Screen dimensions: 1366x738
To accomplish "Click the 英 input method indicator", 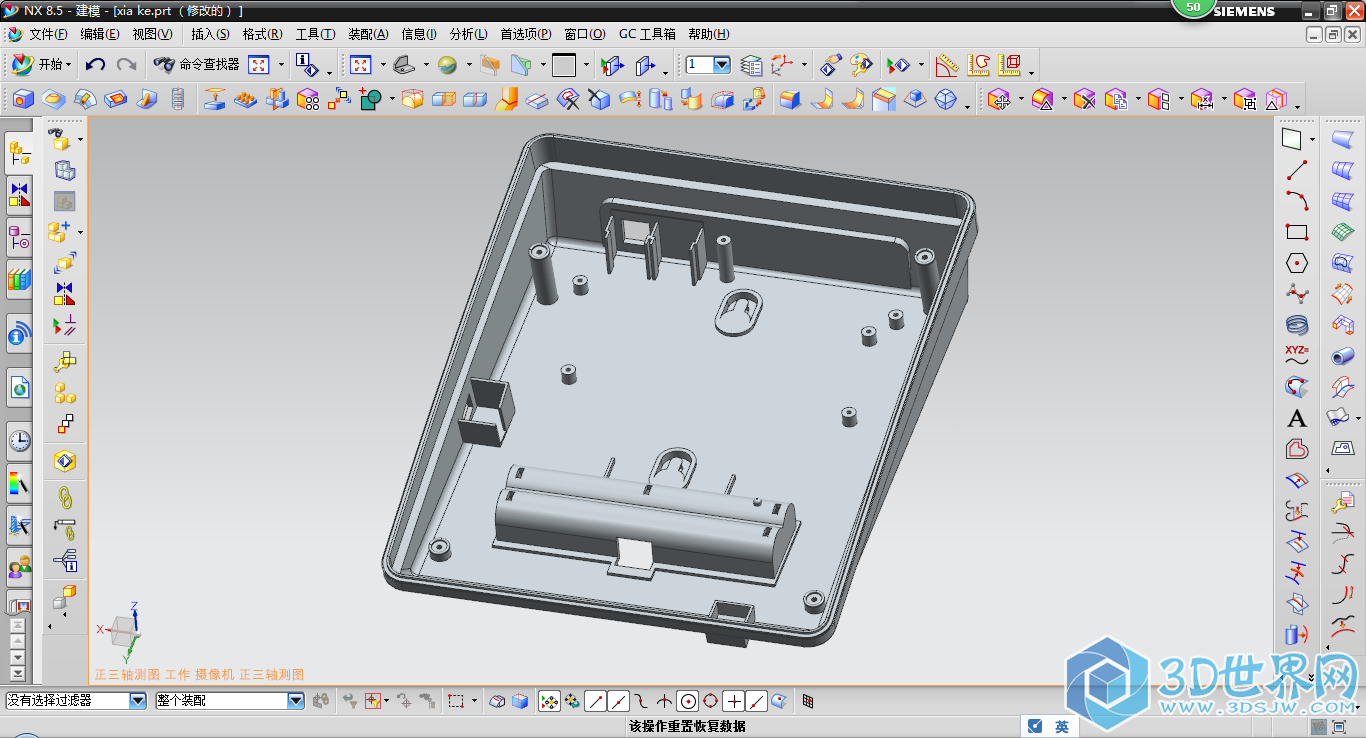I will click(x=1061, y=727).
